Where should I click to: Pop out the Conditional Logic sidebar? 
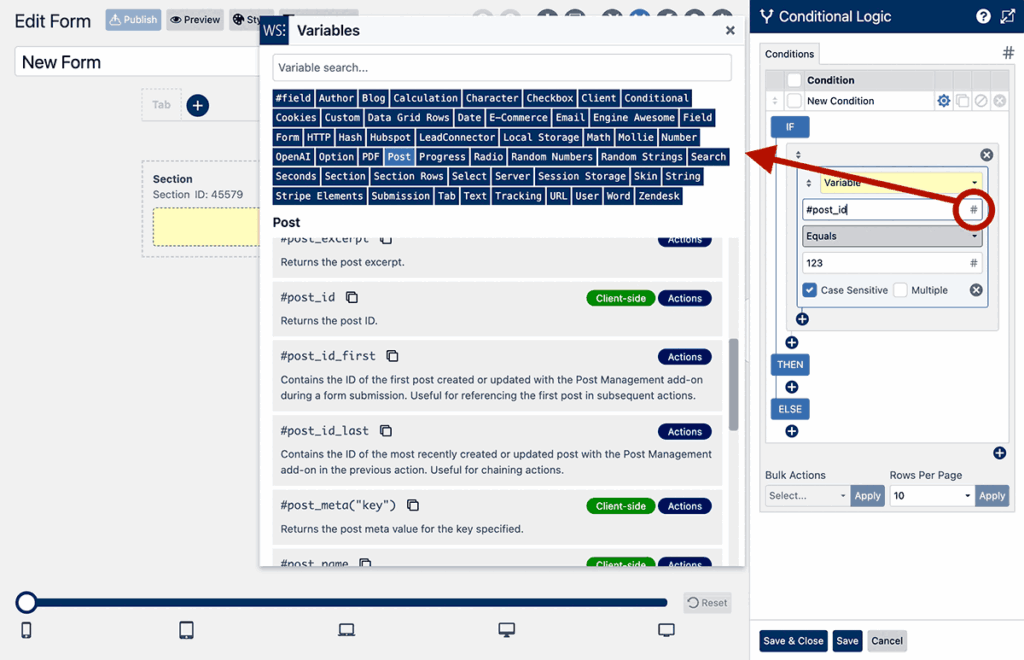point(1008,16)
